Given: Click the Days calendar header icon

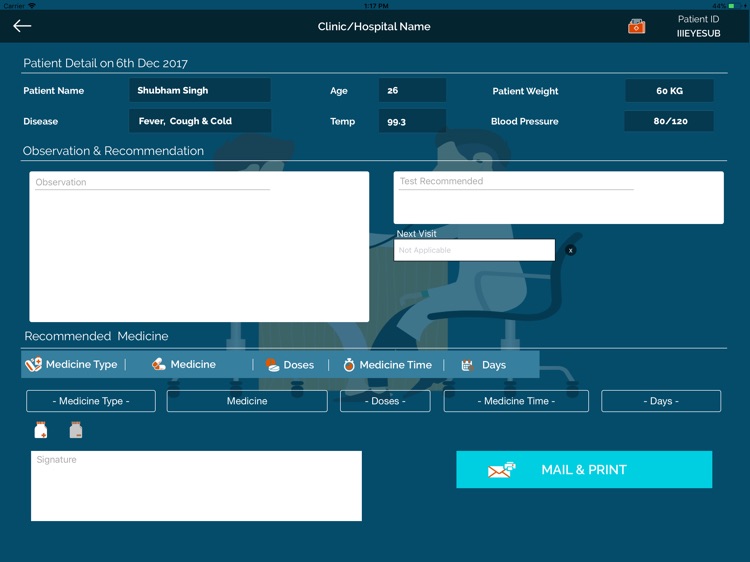Looking at the screenshot, I should tap(467, 365).
